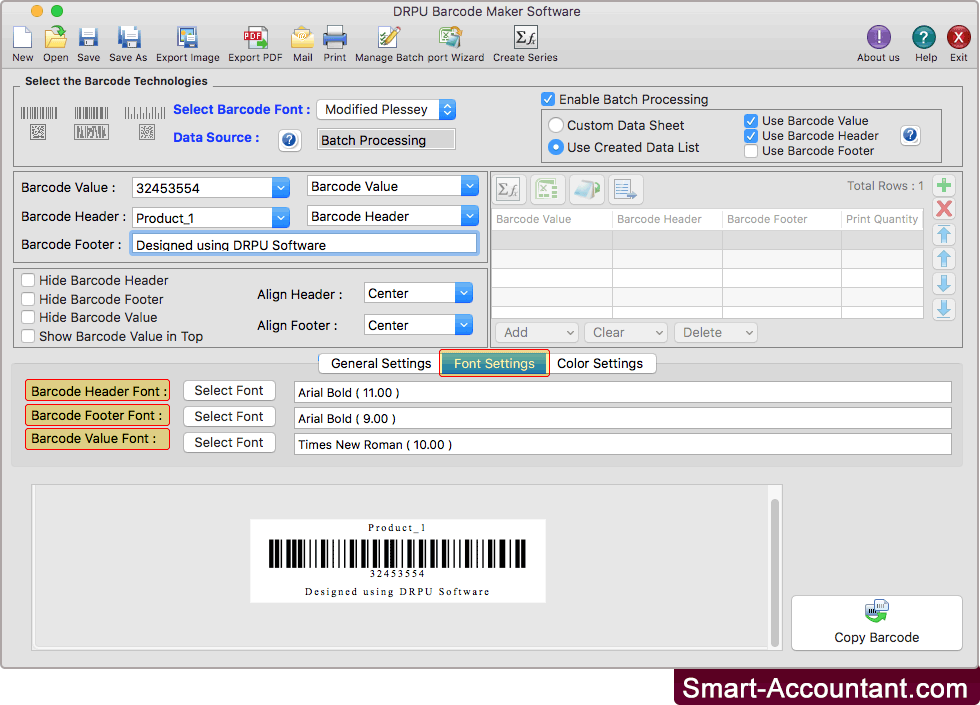Open Mail from the toolbar
980x705 pixels.
tap(302, 38)
